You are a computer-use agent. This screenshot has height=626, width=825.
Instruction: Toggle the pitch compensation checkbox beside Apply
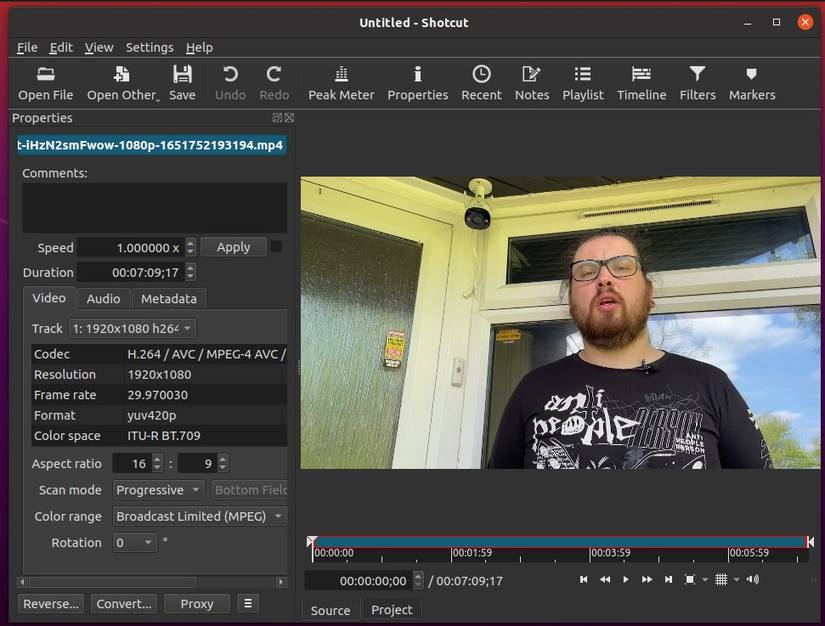[x=276, y=247]
